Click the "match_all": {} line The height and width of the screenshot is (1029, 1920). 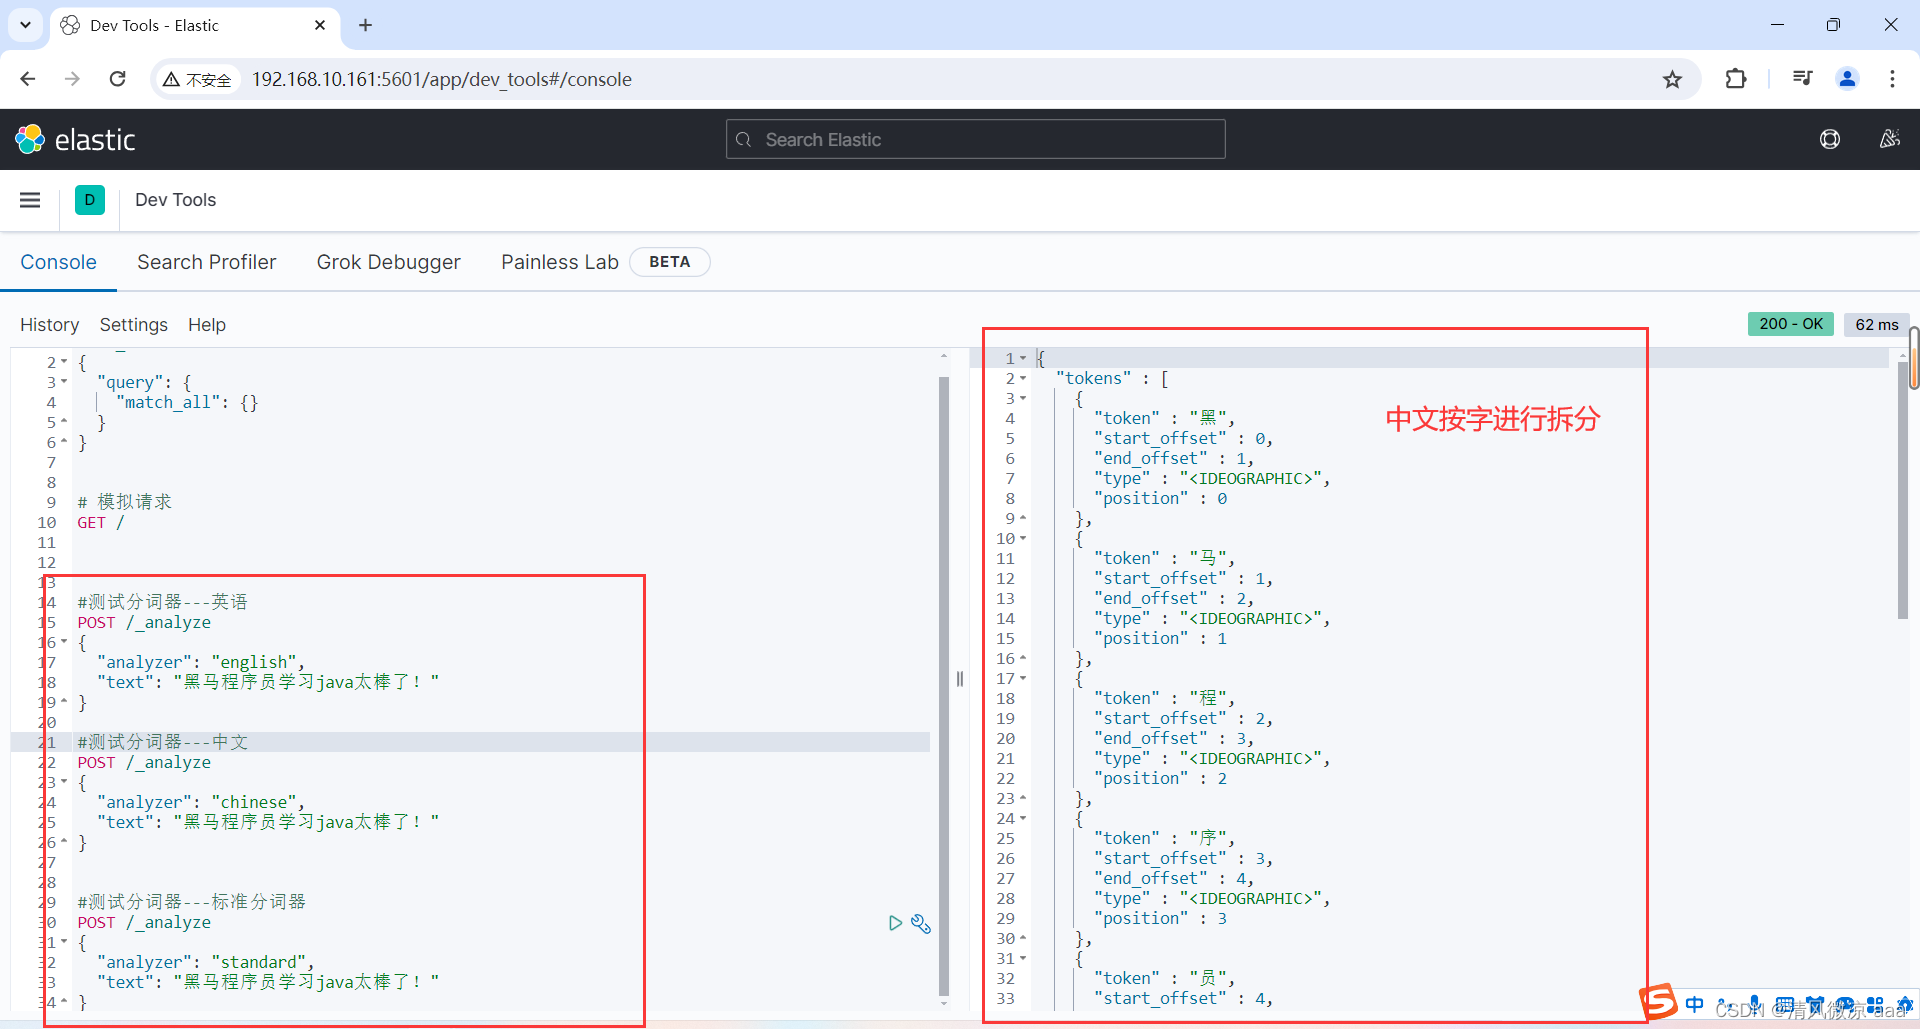[x=187, y=402]
